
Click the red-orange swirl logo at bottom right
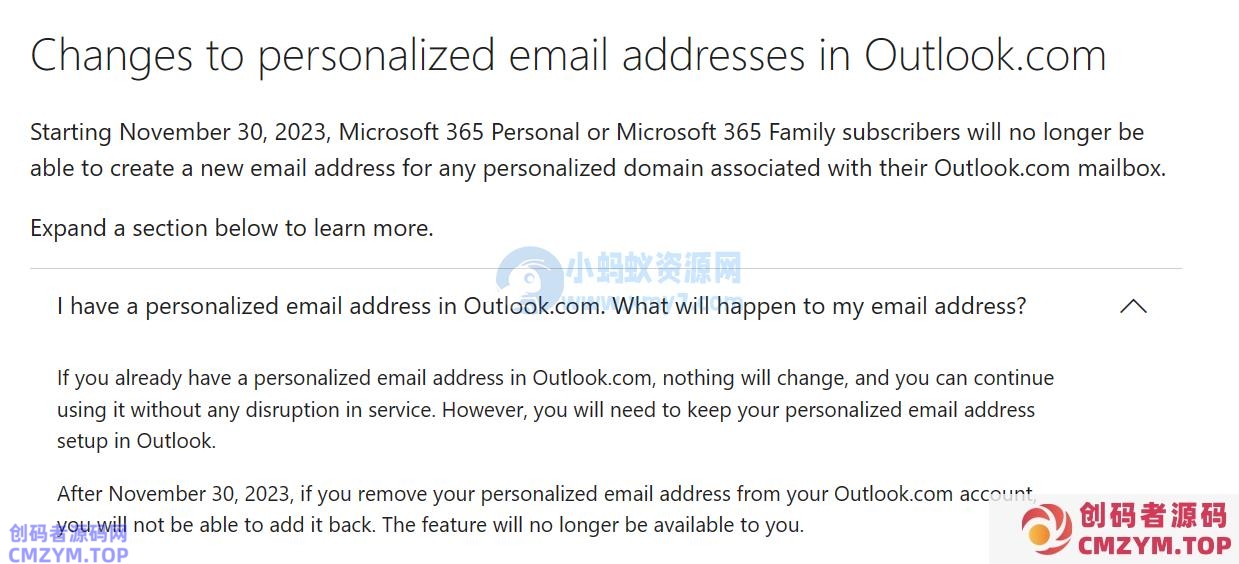[1045, 529]
